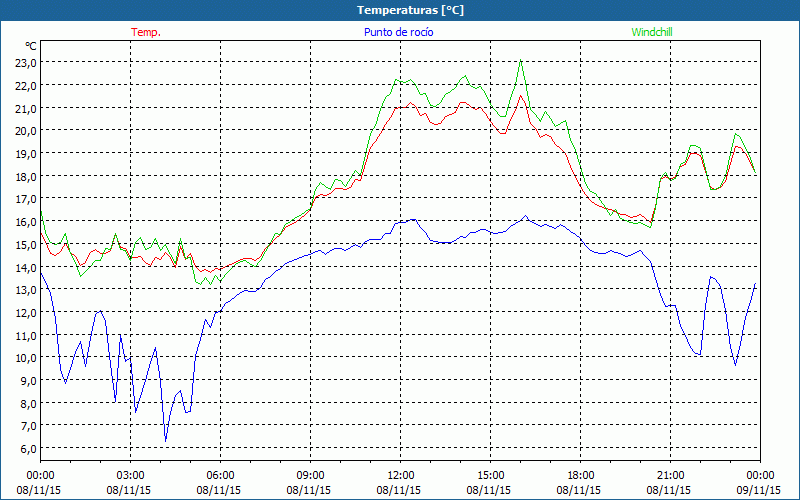Image resolution: width=800 pixels, height=500 pixels.
Task: Click the 03:00 time axis label
Action: point(131,476)
